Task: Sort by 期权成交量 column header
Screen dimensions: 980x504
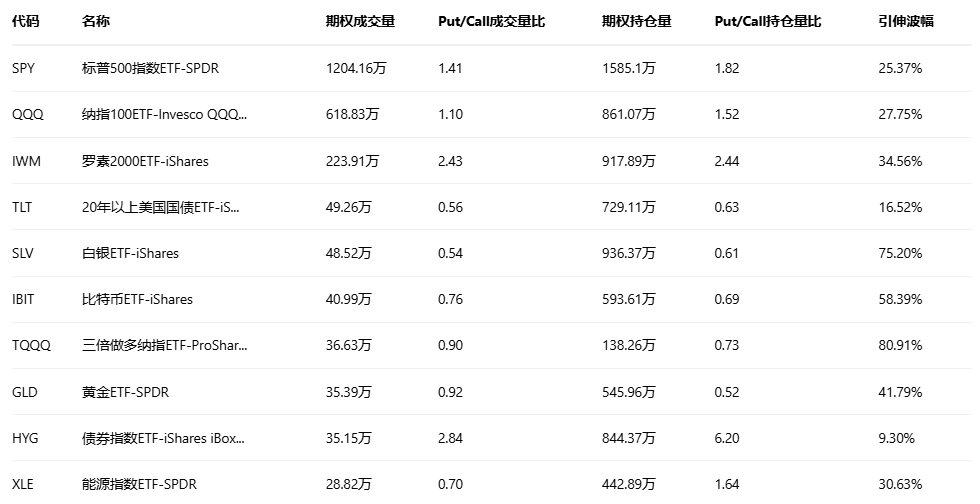Action: click(361, 21)
